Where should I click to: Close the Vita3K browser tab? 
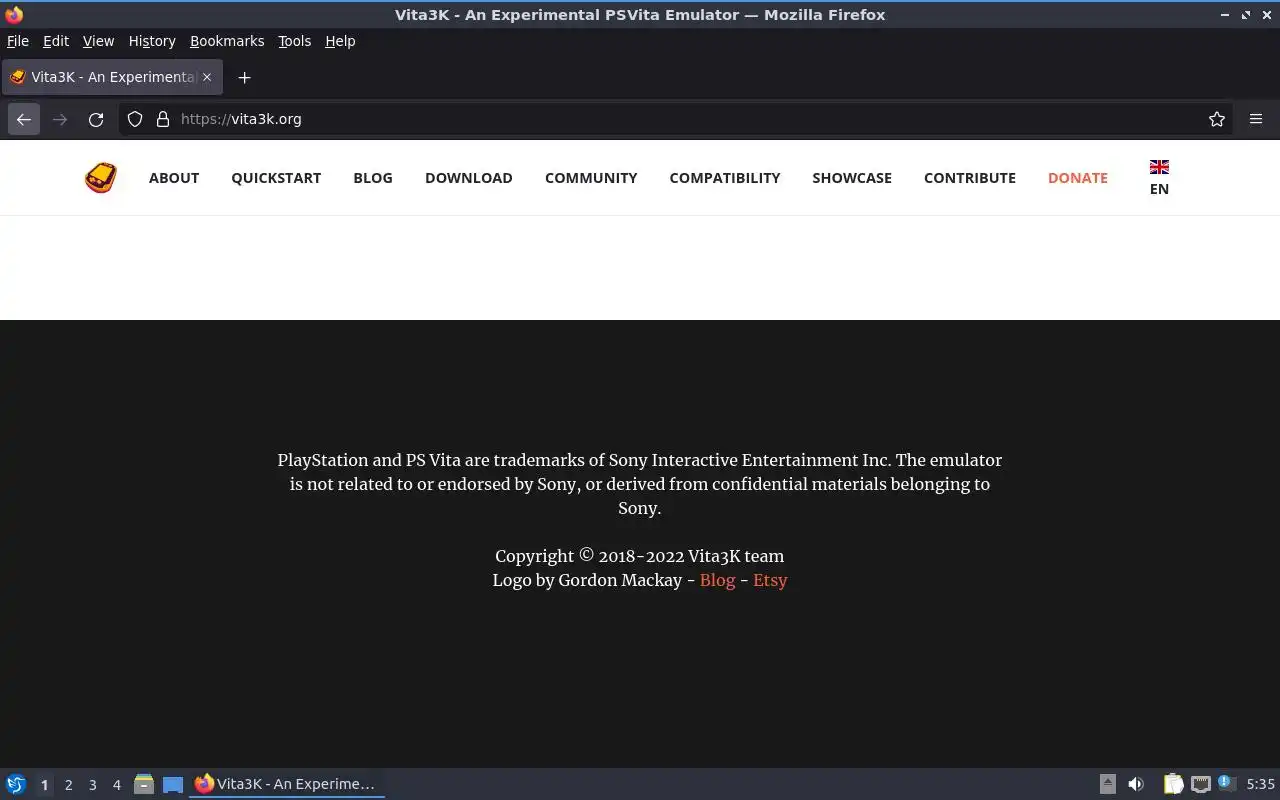(207, 77)
